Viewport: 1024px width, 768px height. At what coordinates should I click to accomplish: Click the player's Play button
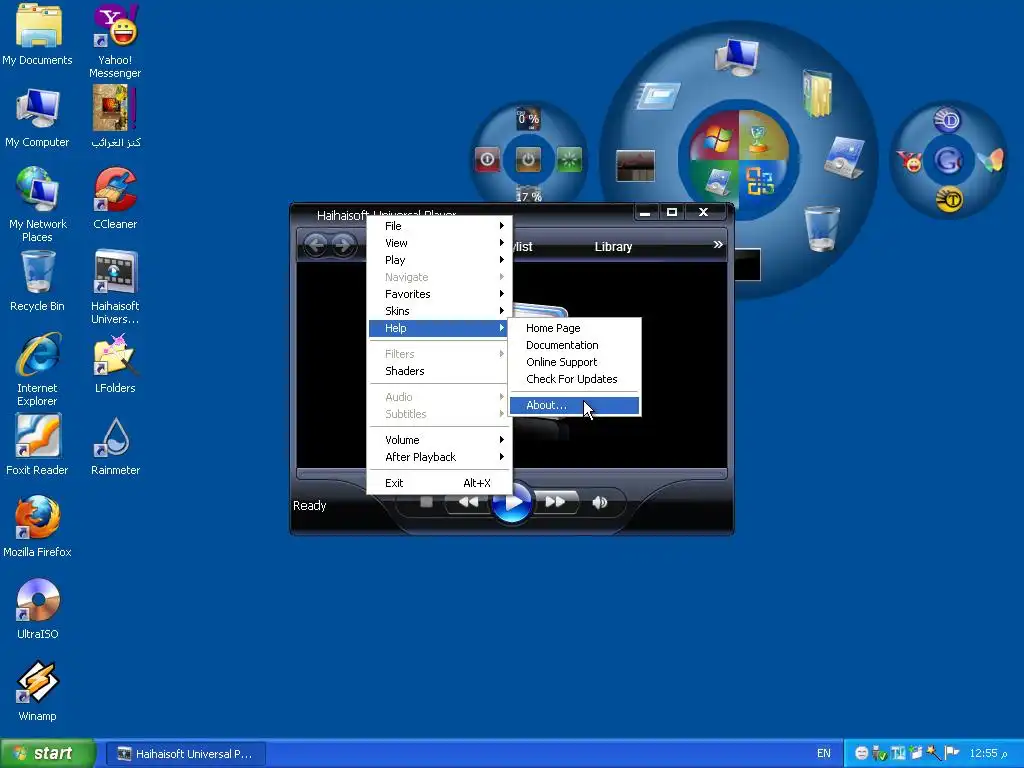tap(512, 502)
